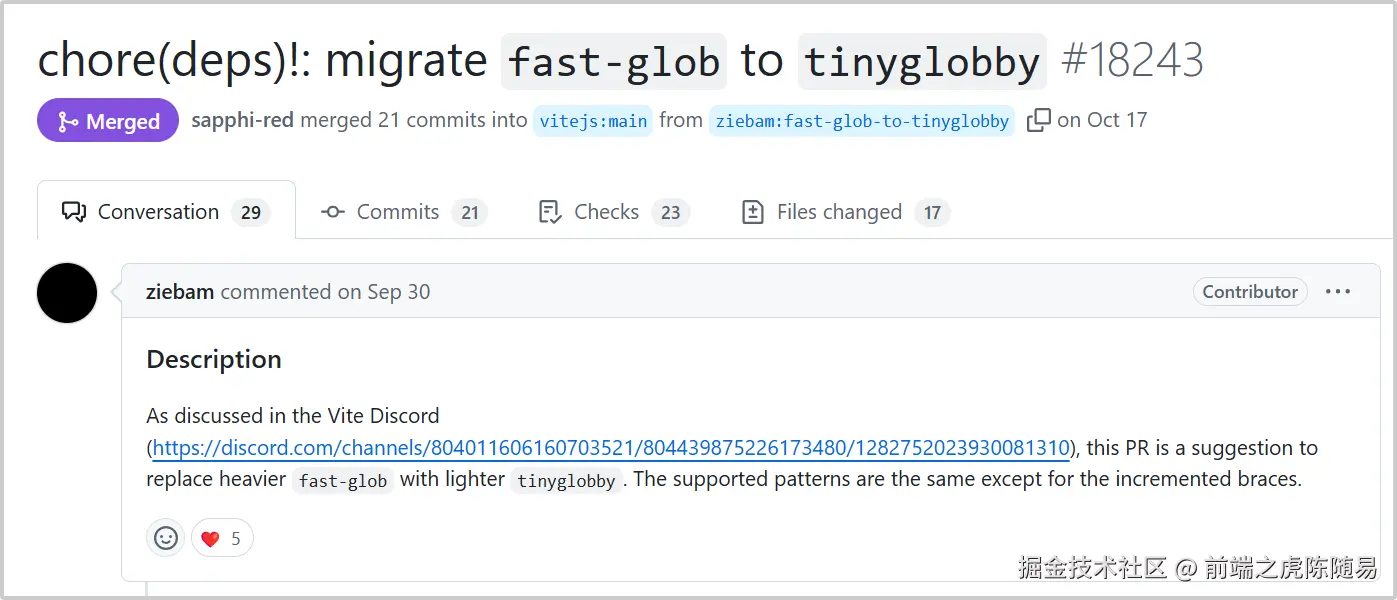Click the purple Merged status badge
Image resolution: width=1397 pixels, height=600 pixels.
[x=108, y=121]
